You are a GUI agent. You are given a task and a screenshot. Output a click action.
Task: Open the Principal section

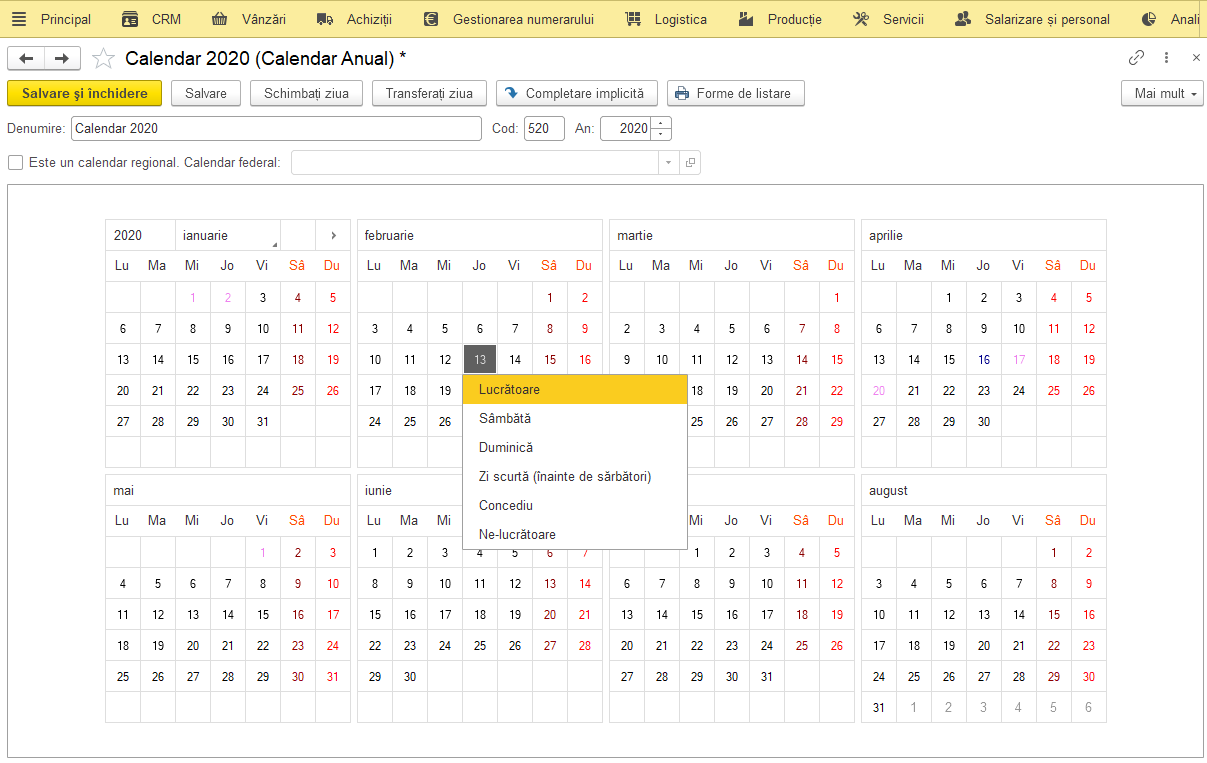[66, 19]
